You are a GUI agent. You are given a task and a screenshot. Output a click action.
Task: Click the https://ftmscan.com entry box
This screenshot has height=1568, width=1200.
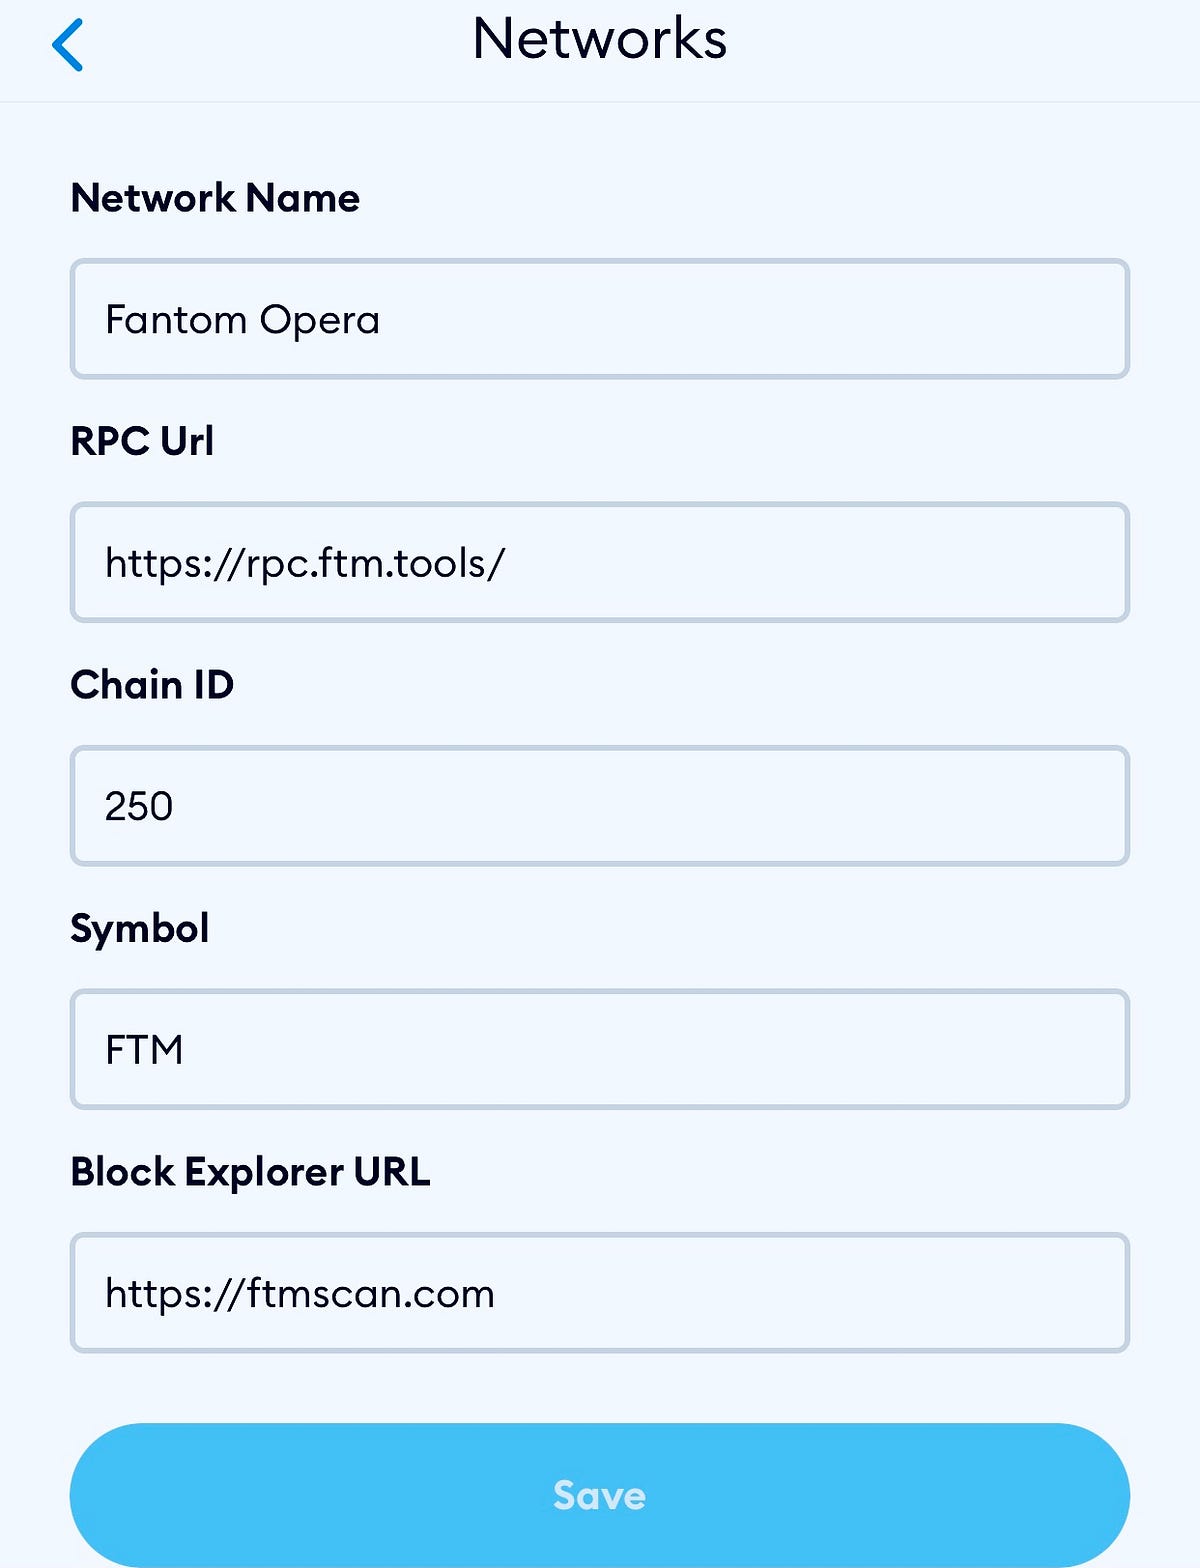tap(598, 1294)
